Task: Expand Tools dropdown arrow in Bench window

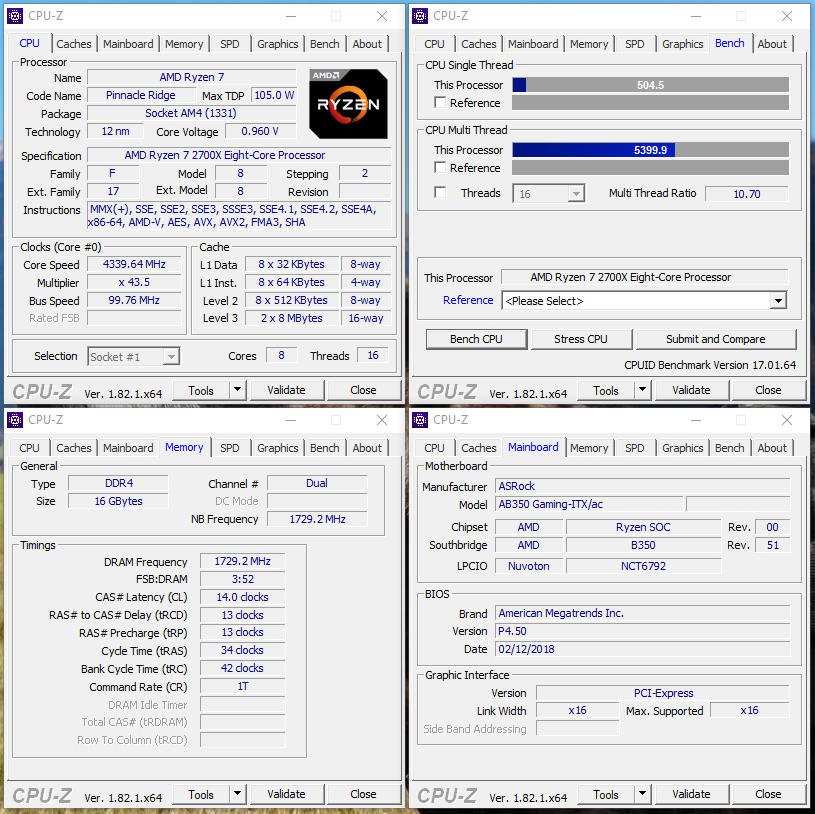Action: pos(642,390)
